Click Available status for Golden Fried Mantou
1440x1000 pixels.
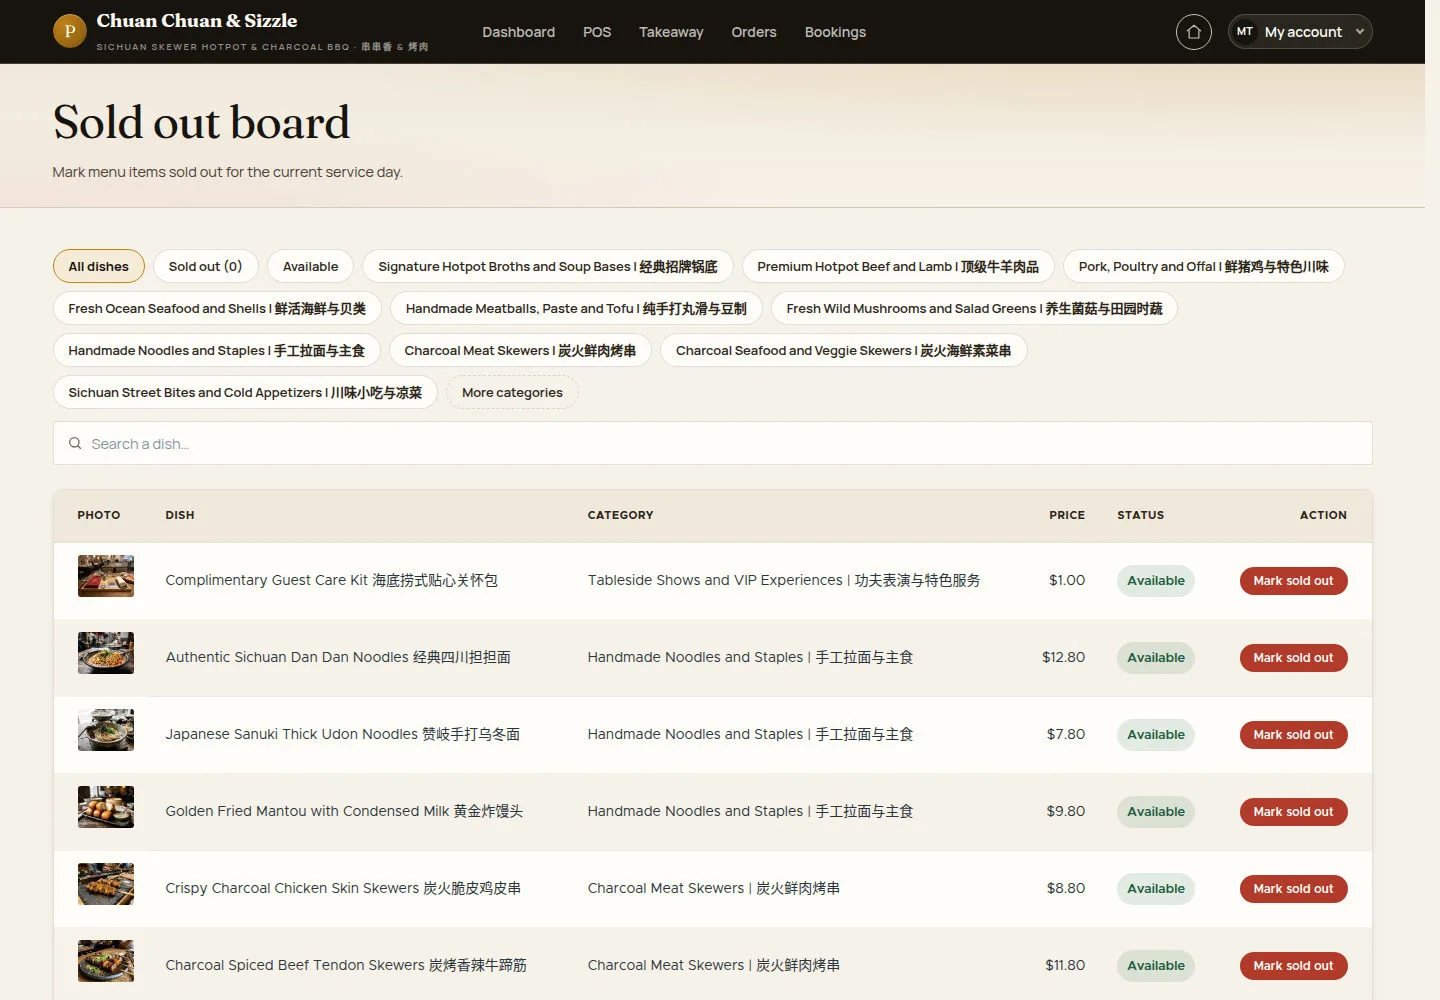(1156, 812)
